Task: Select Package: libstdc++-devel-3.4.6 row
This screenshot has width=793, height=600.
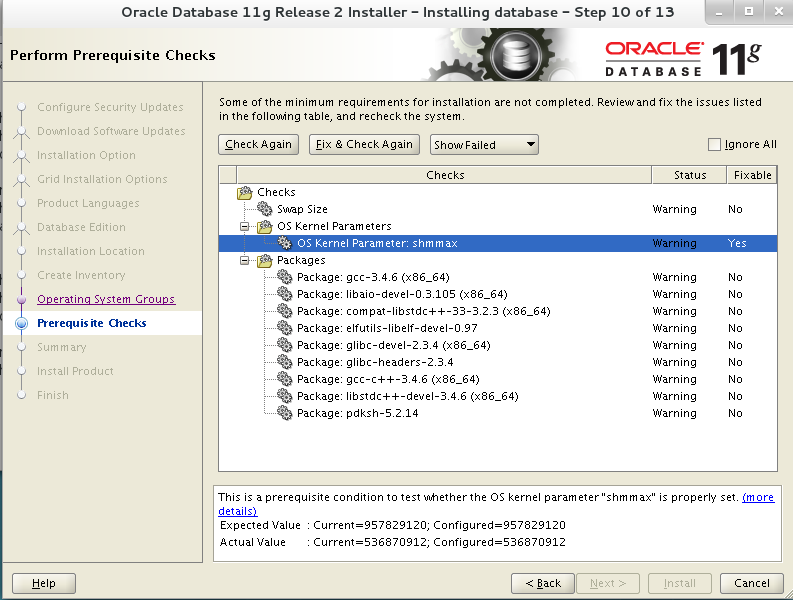Action: (498, 396)
